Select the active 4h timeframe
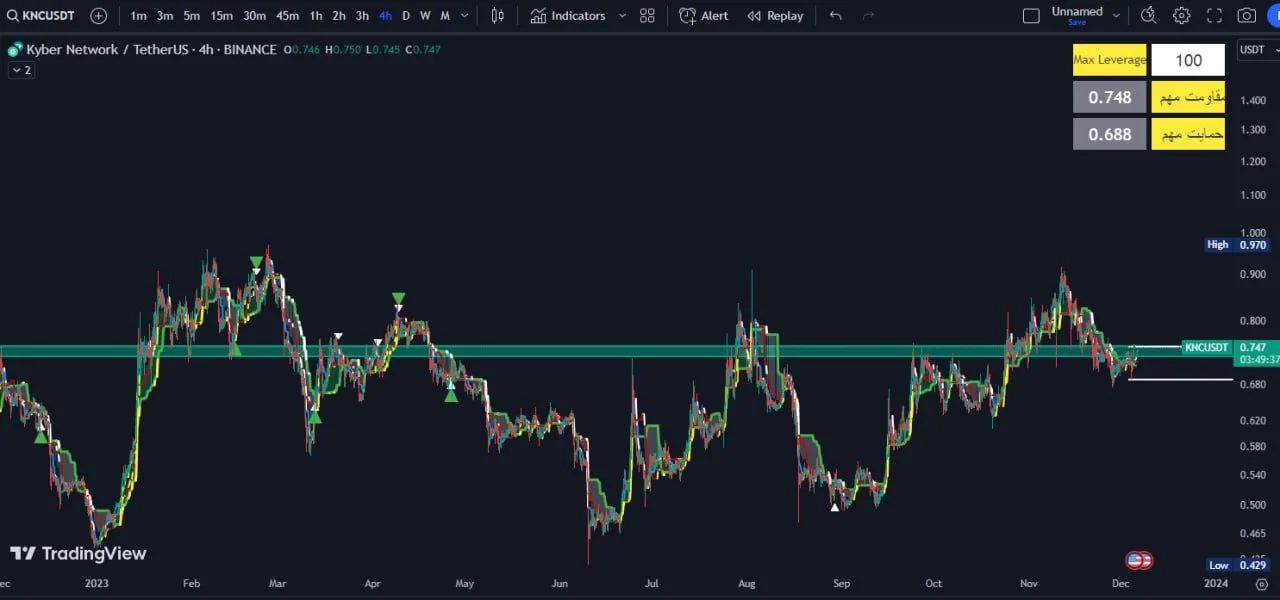The width and height of the screenshot is (1280, 600). (x=385, y=16)
